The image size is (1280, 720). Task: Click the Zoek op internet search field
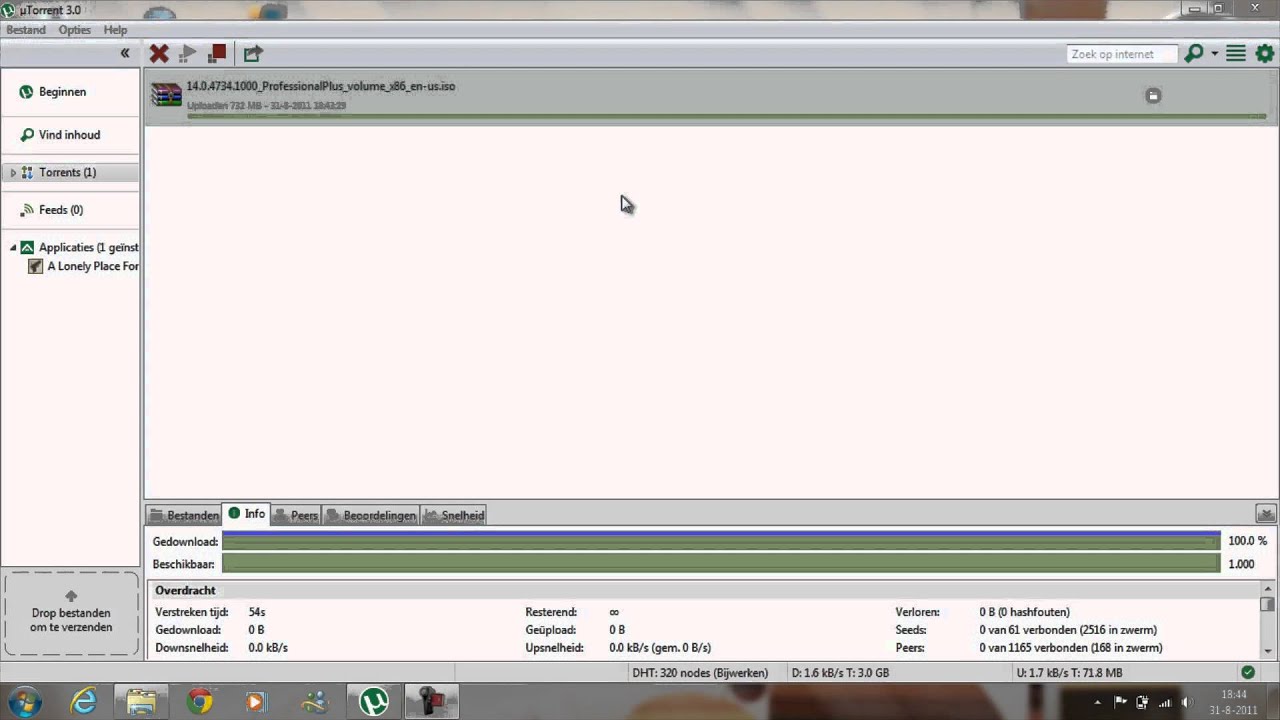pyautogui.click(x=1122, y=54)
